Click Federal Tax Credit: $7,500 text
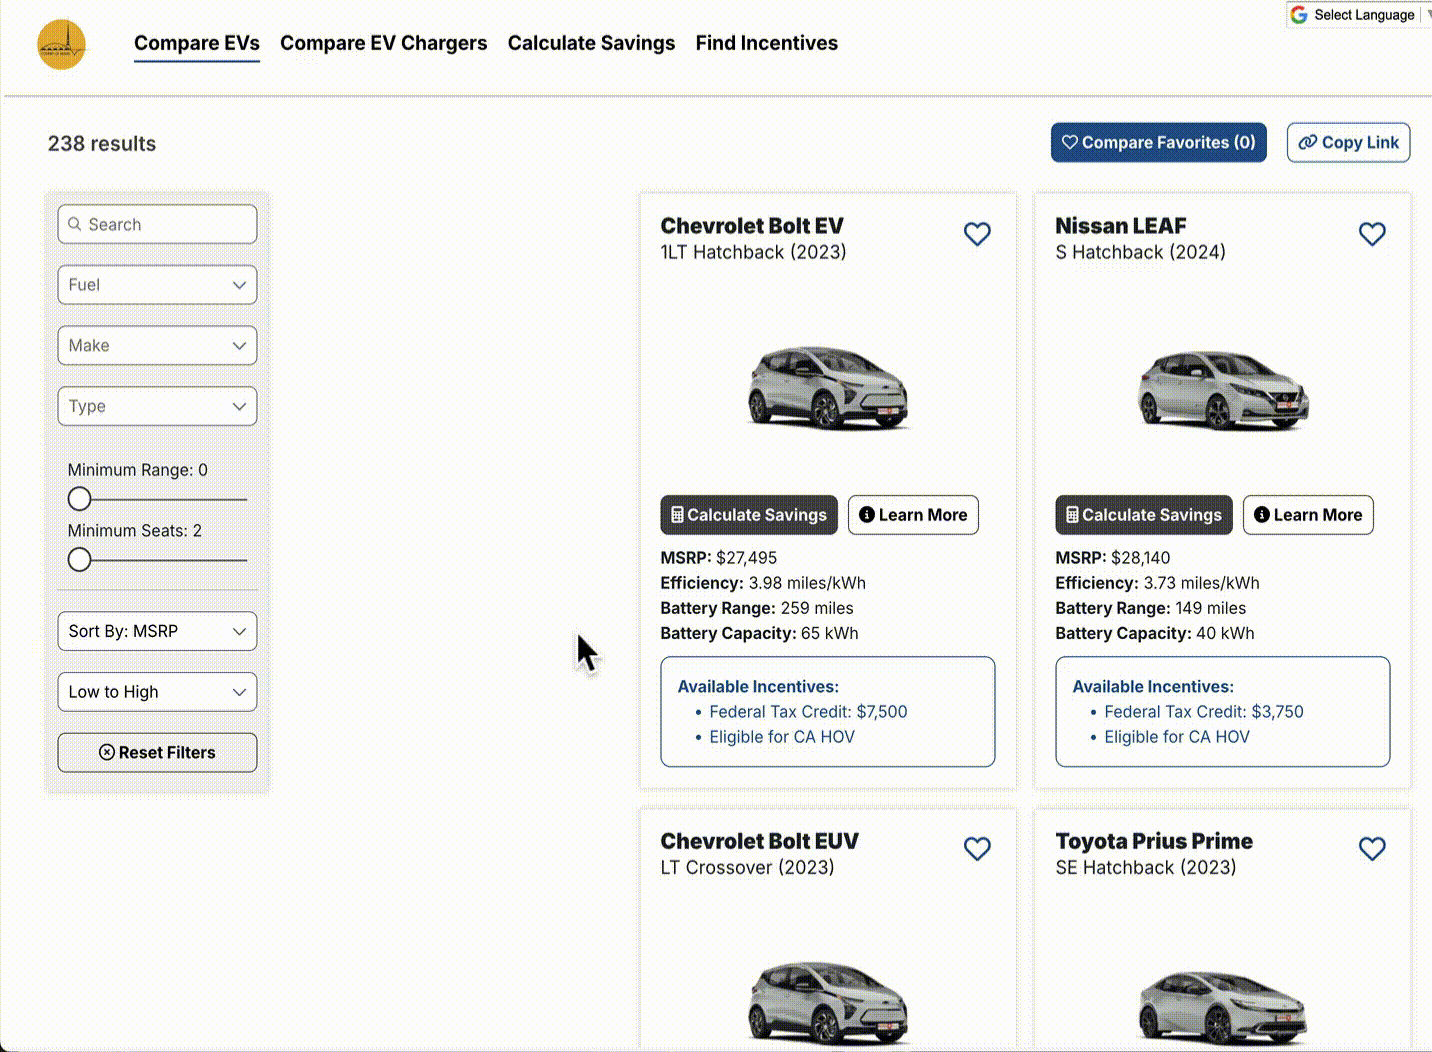Screen dimensions: 1432x1052 coord(808,712)
